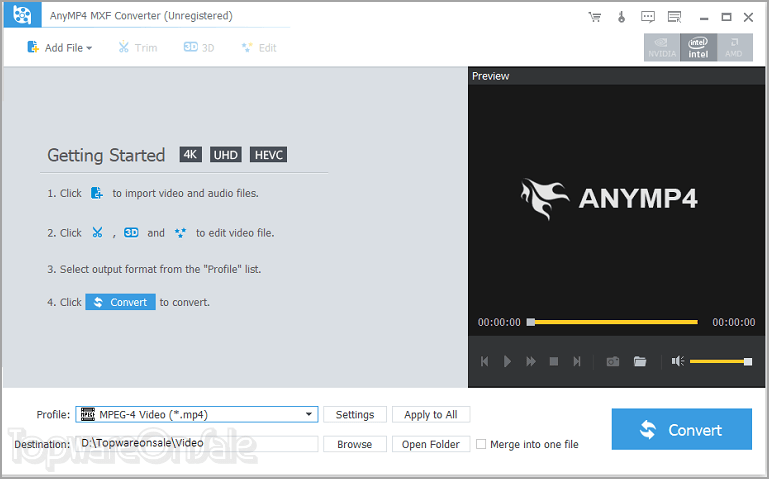Open the snapshot folder icon
The image size is (769, 479).
pos(640,361)
